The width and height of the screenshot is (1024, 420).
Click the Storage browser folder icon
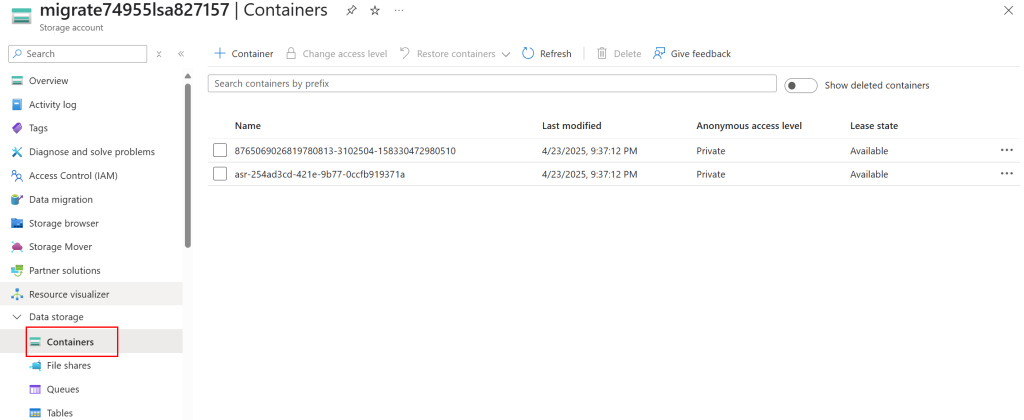tap(17, 223)
